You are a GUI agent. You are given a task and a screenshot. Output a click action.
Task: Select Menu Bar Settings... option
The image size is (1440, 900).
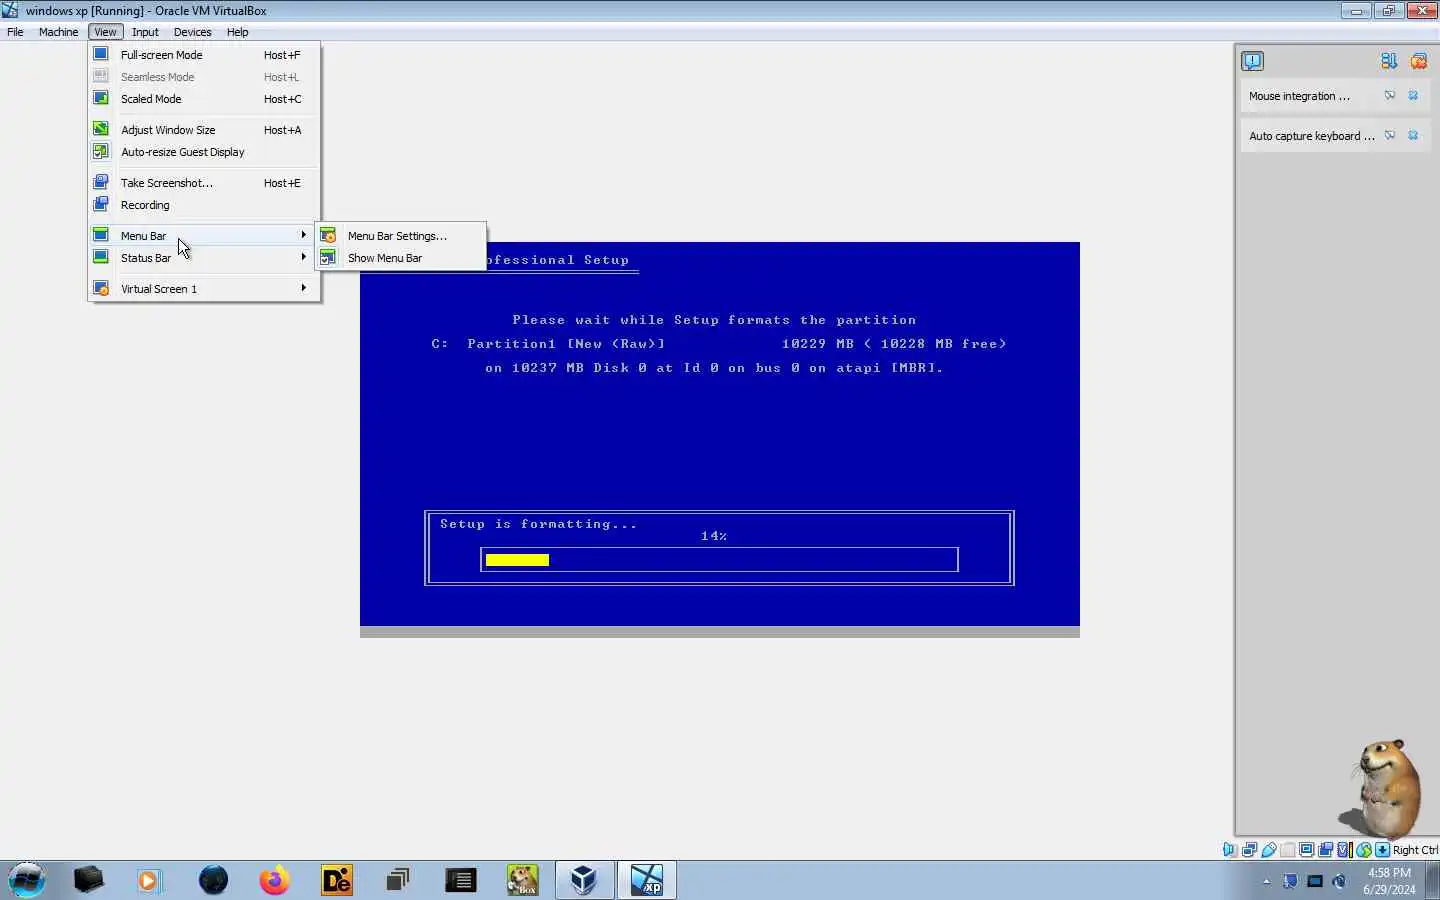(x=401, y=236)
